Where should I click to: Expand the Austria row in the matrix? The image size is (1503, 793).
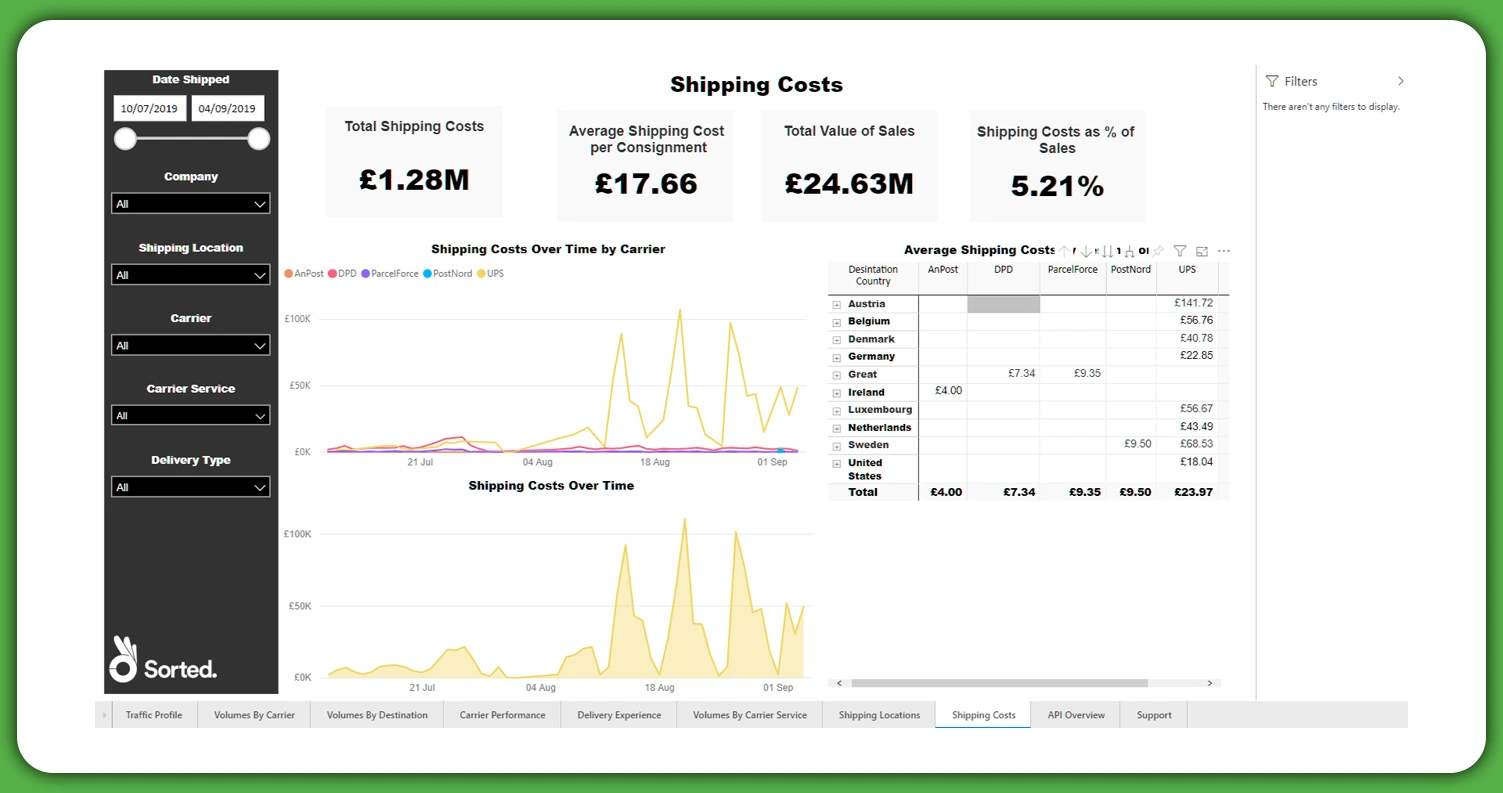pos(838,303)
